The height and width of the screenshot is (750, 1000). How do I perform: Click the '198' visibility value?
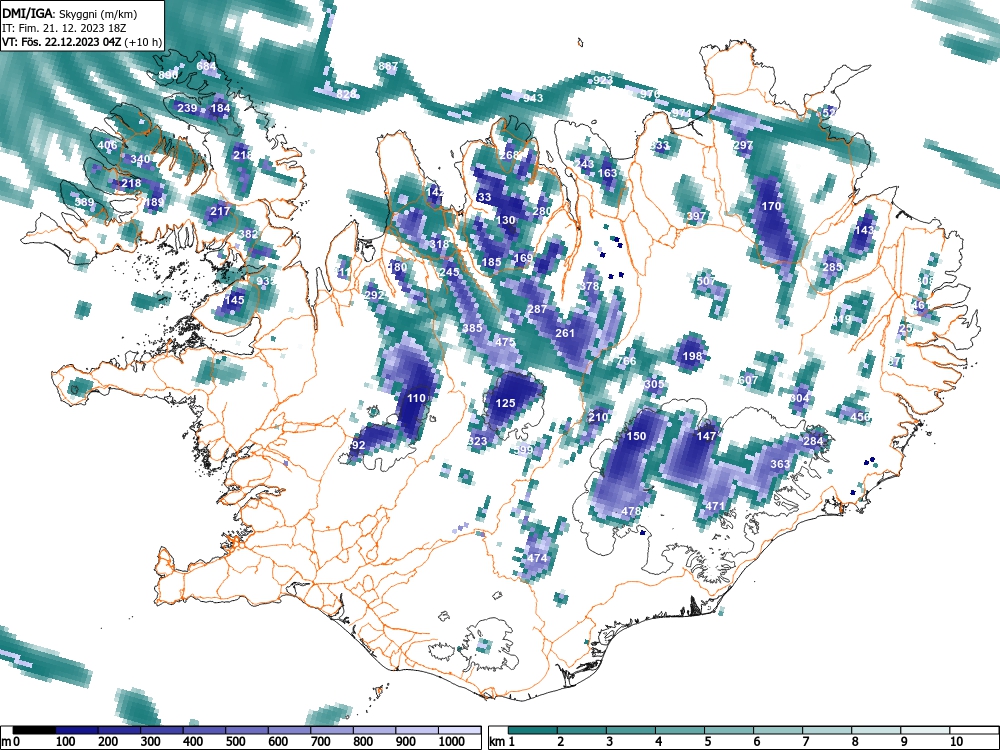[693, 356]
